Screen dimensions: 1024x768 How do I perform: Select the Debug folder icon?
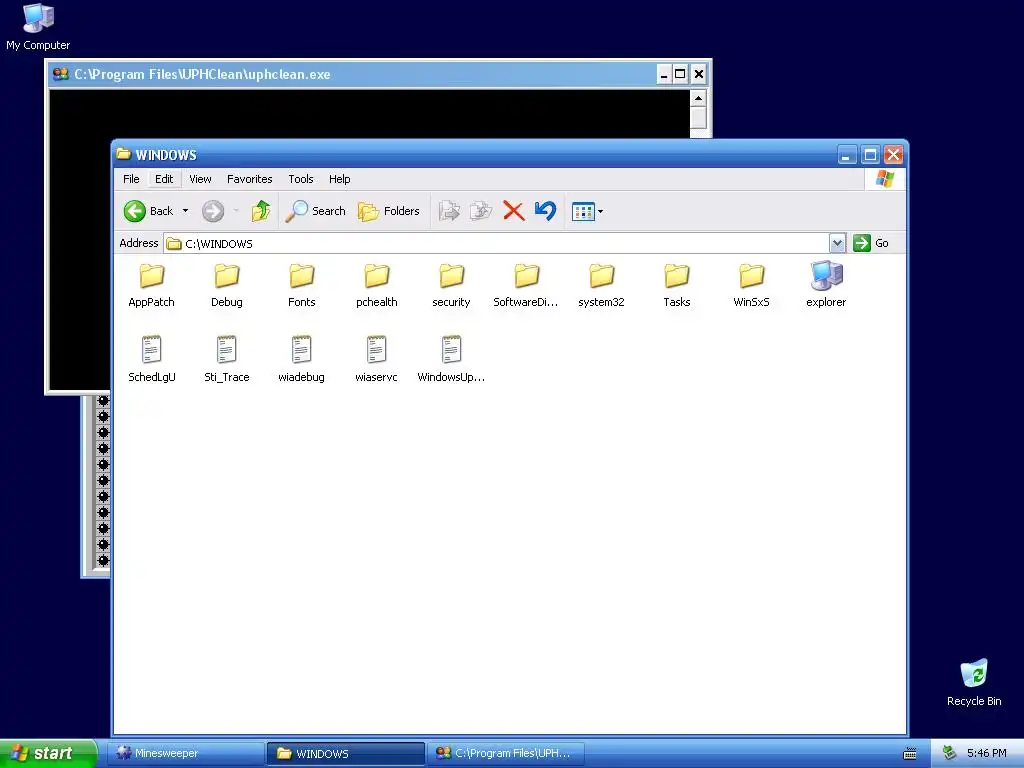coord(227,276)
